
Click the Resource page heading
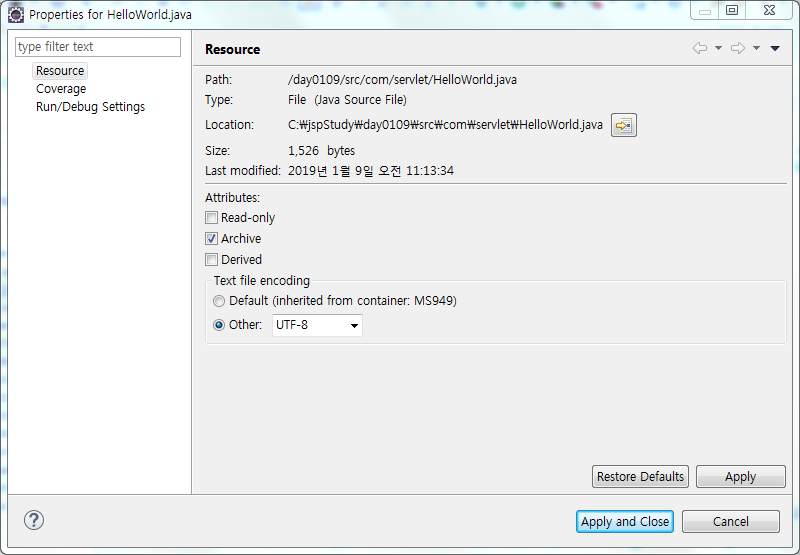point(233,49)
